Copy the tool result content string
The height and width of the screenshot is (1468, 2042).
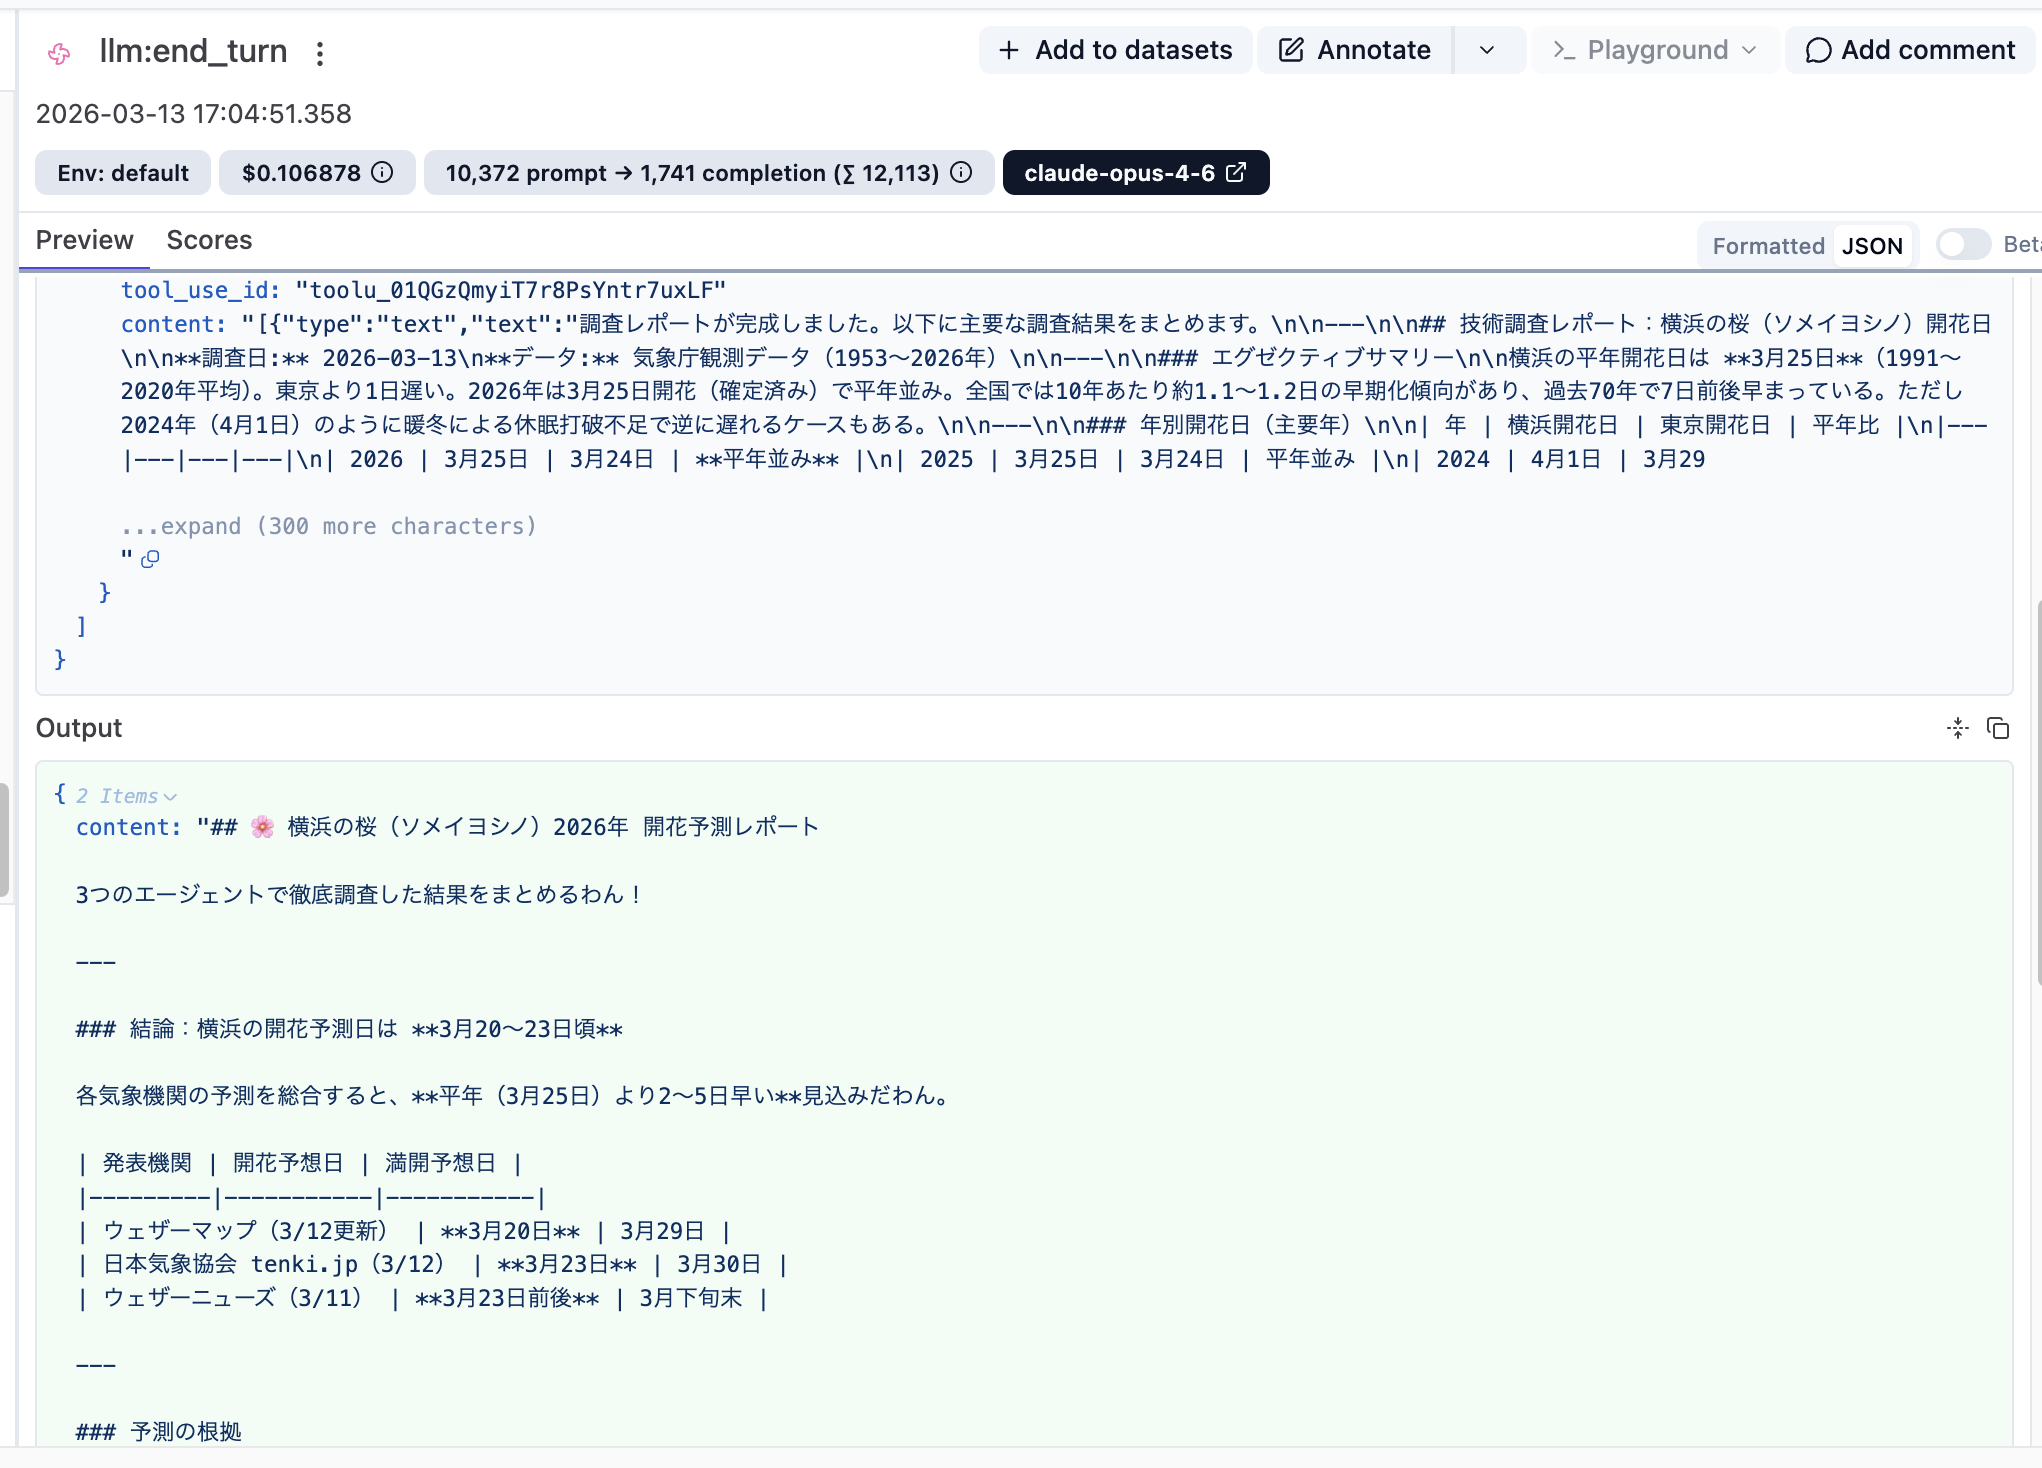coord(150,559)
